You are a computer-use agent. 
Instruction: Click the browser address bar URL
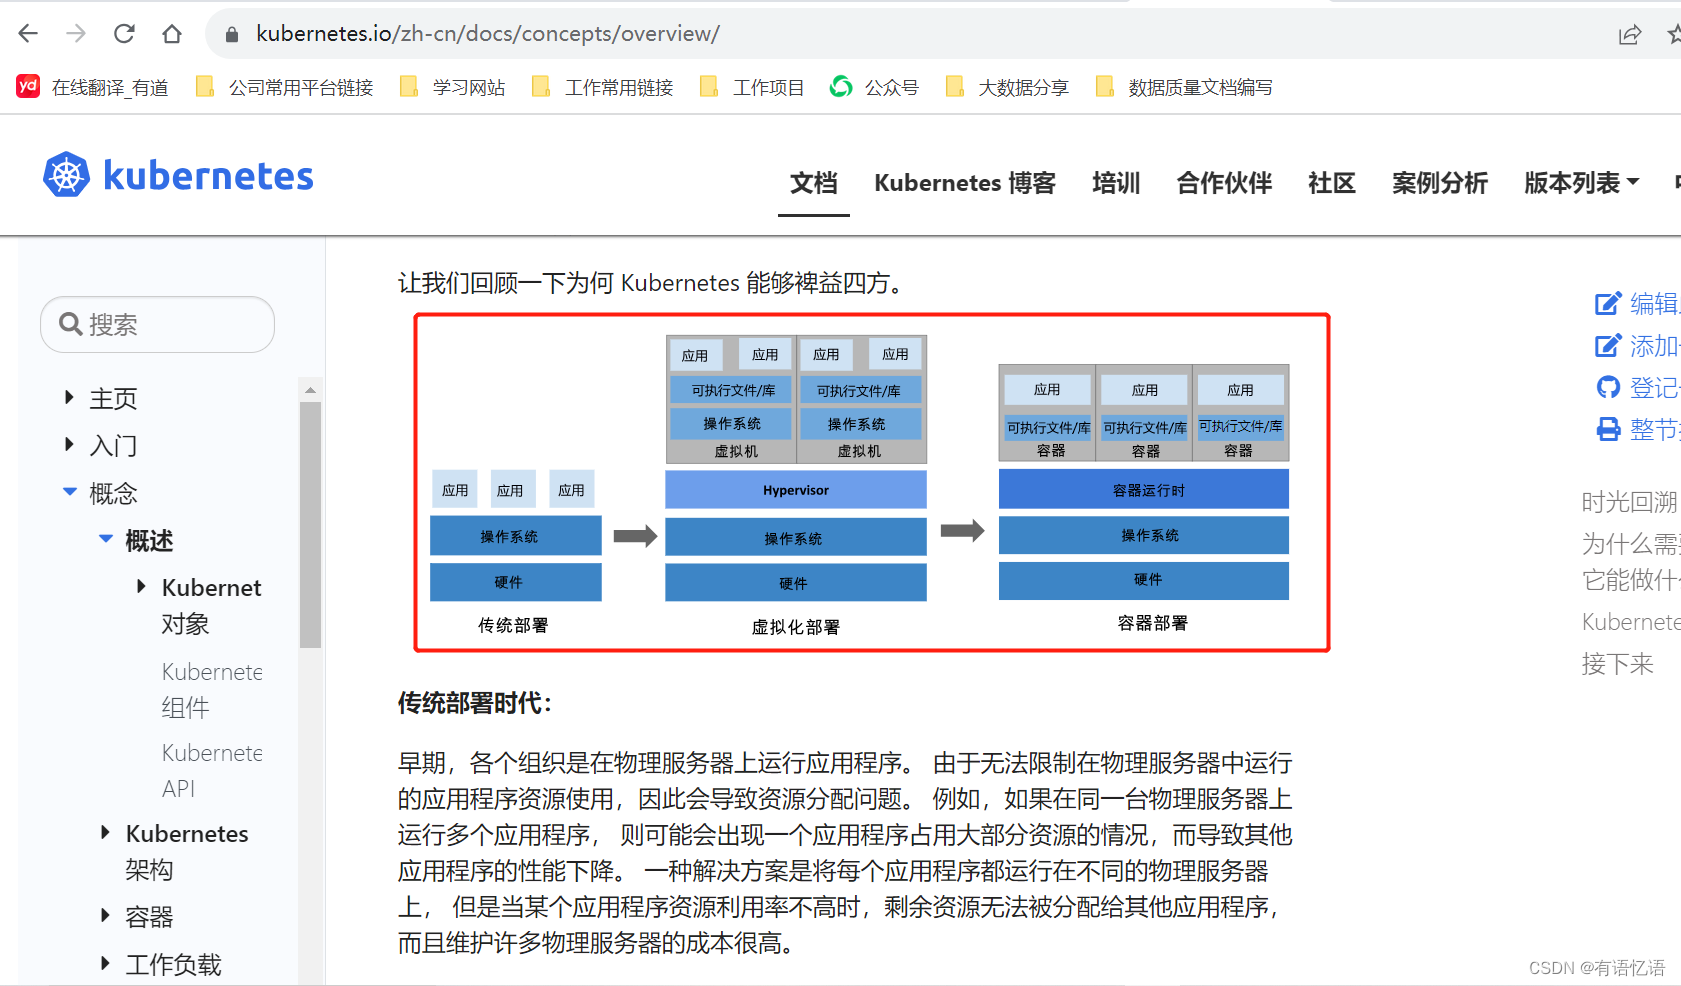tap(488, 34)
